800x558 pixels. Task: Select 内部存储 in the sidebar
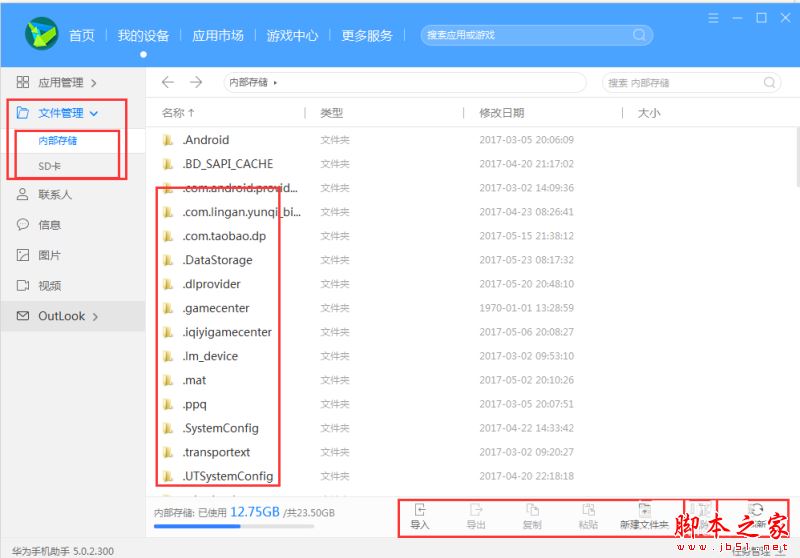58,140
